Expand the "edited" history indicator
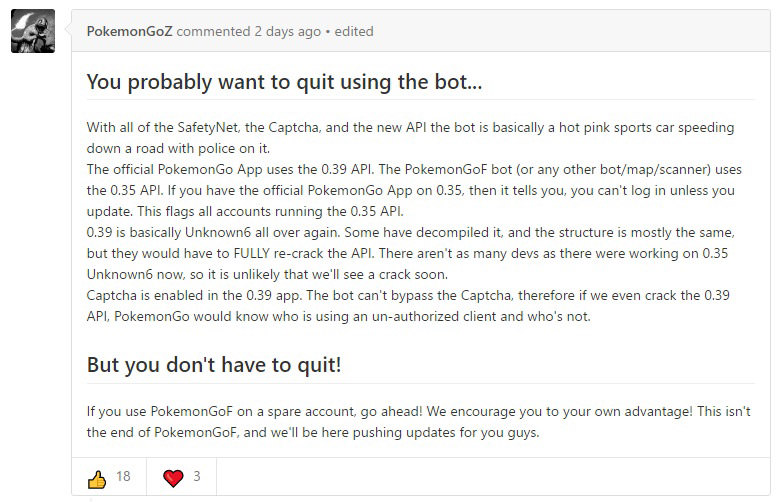The width and height of the screenshot is (777, 502). coord(354,31)
